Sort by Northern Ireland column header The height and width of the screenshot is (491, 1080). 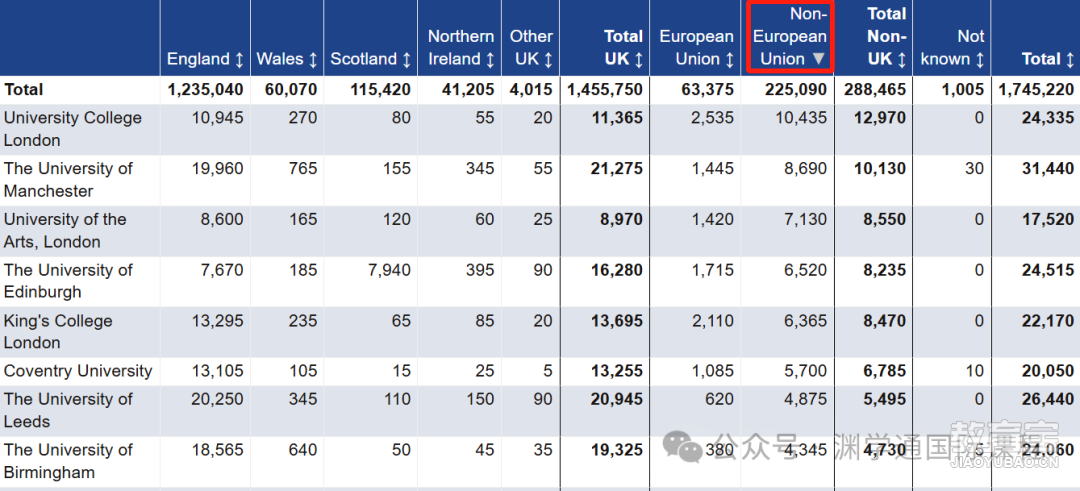(x=461, y=48)
